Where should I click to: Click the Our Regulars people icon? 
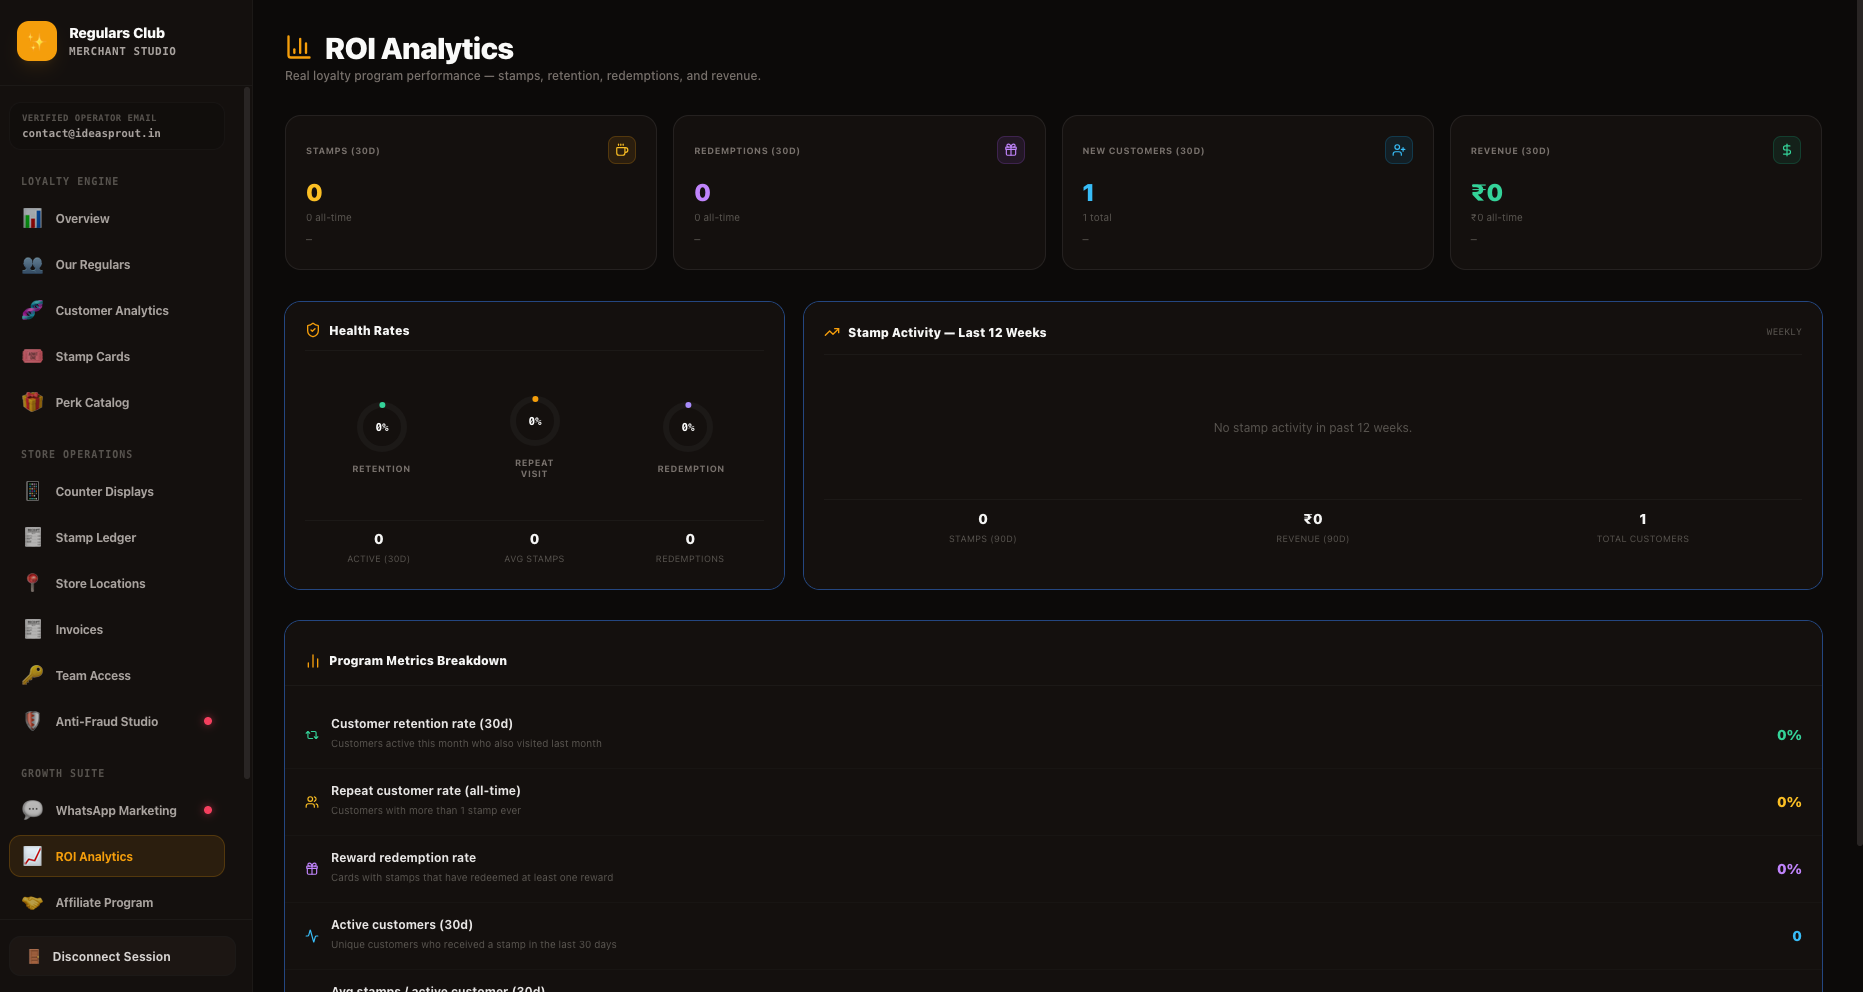coord(33,264)
